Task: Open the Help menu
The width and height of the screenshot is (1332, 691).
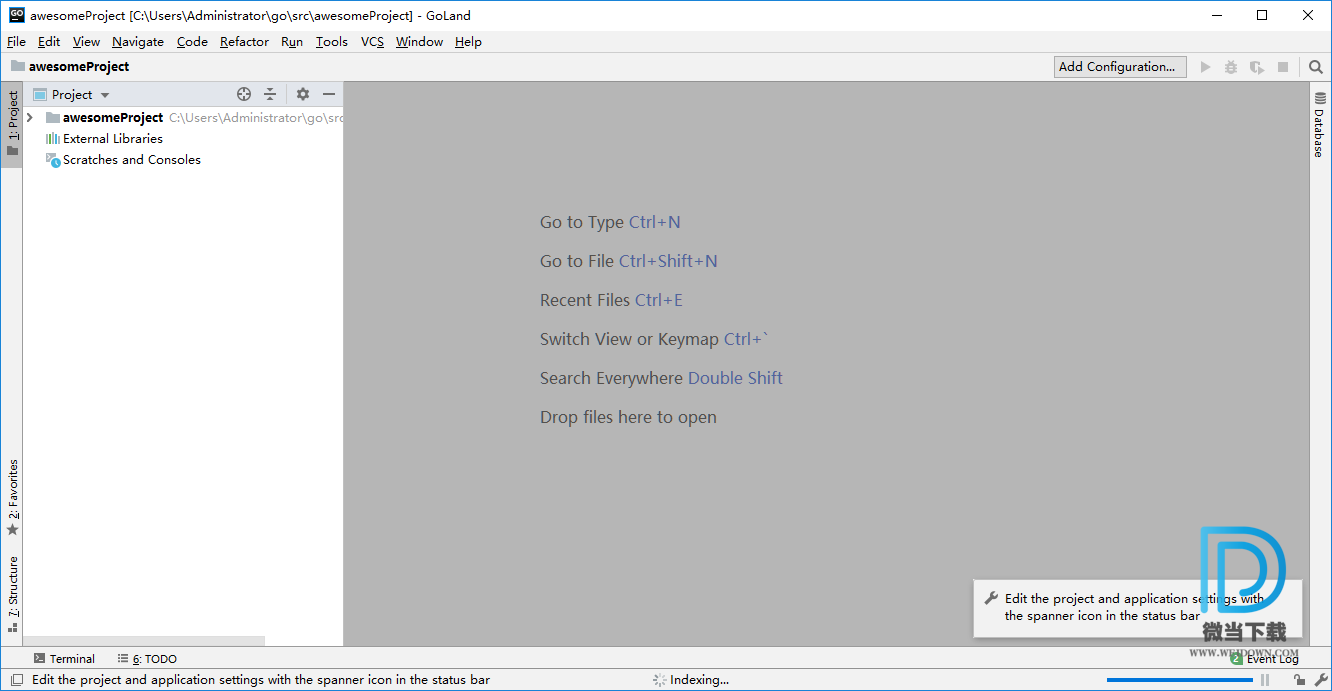Action: (468, 41)
